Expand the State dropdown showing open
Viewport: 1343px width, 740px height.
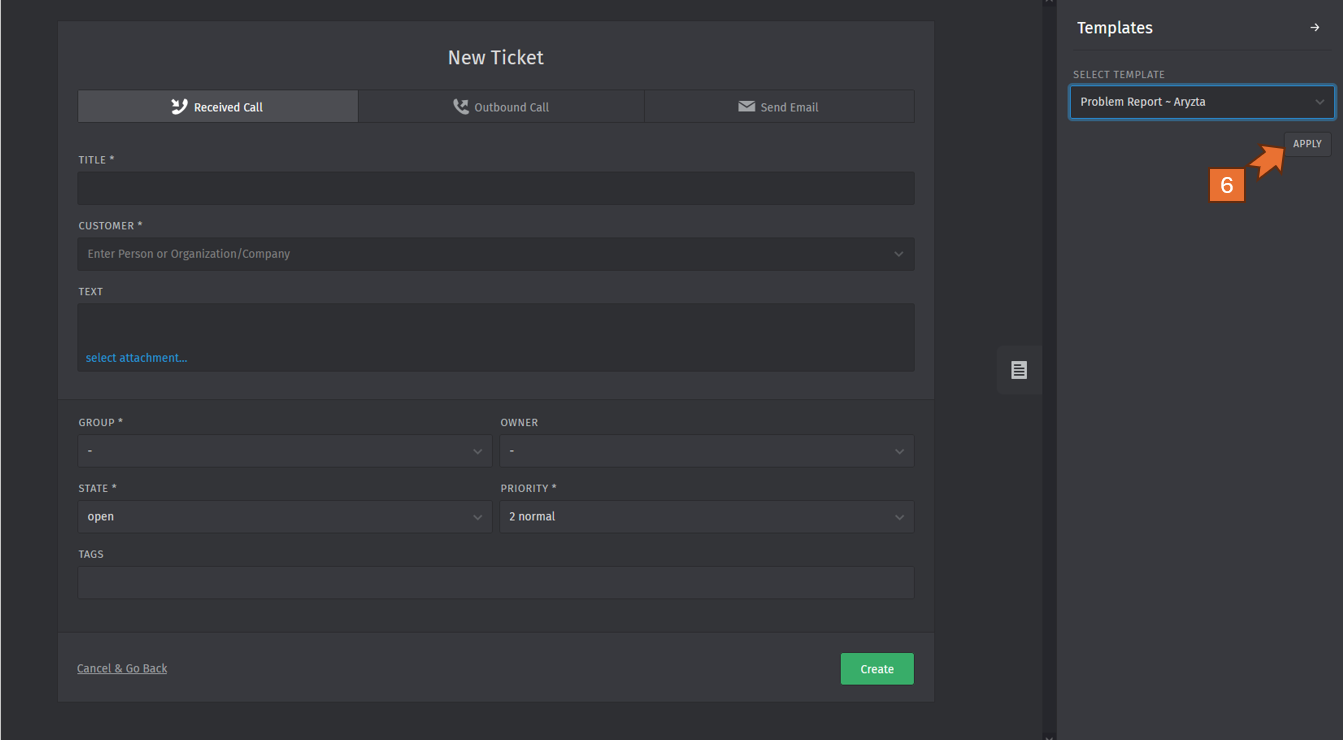tap(285, 517)
